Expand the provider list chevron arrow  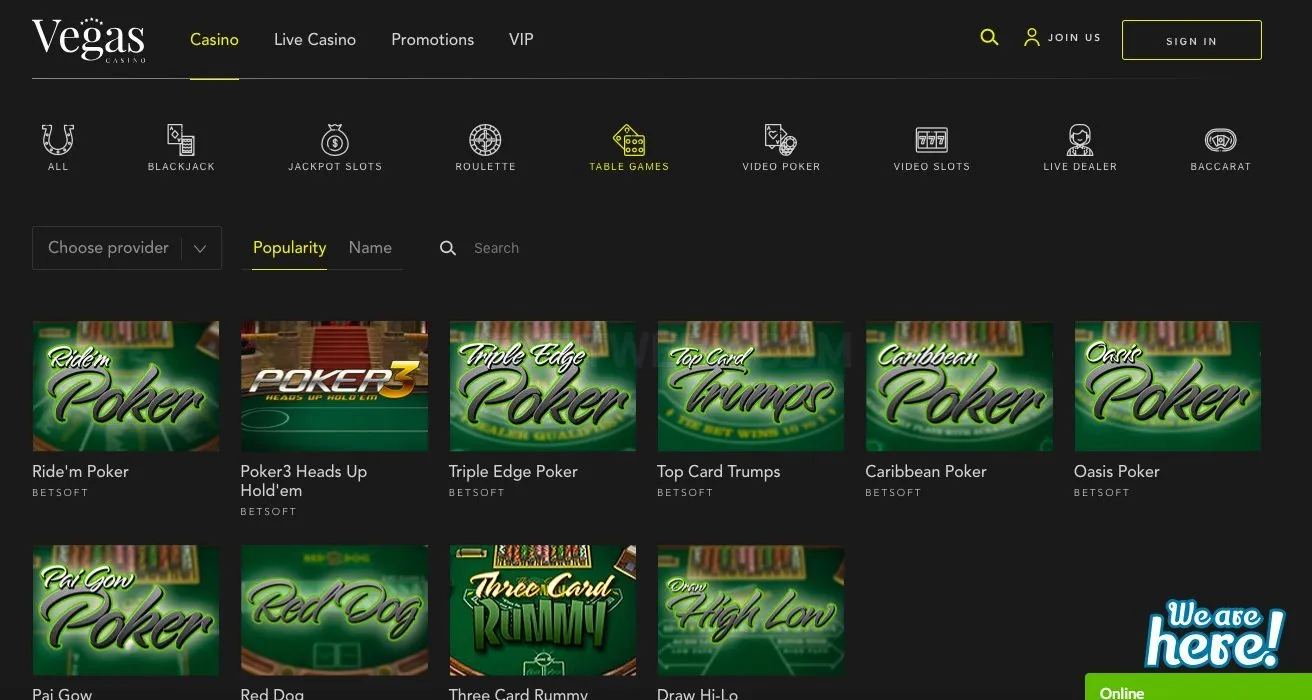[200, 248]
